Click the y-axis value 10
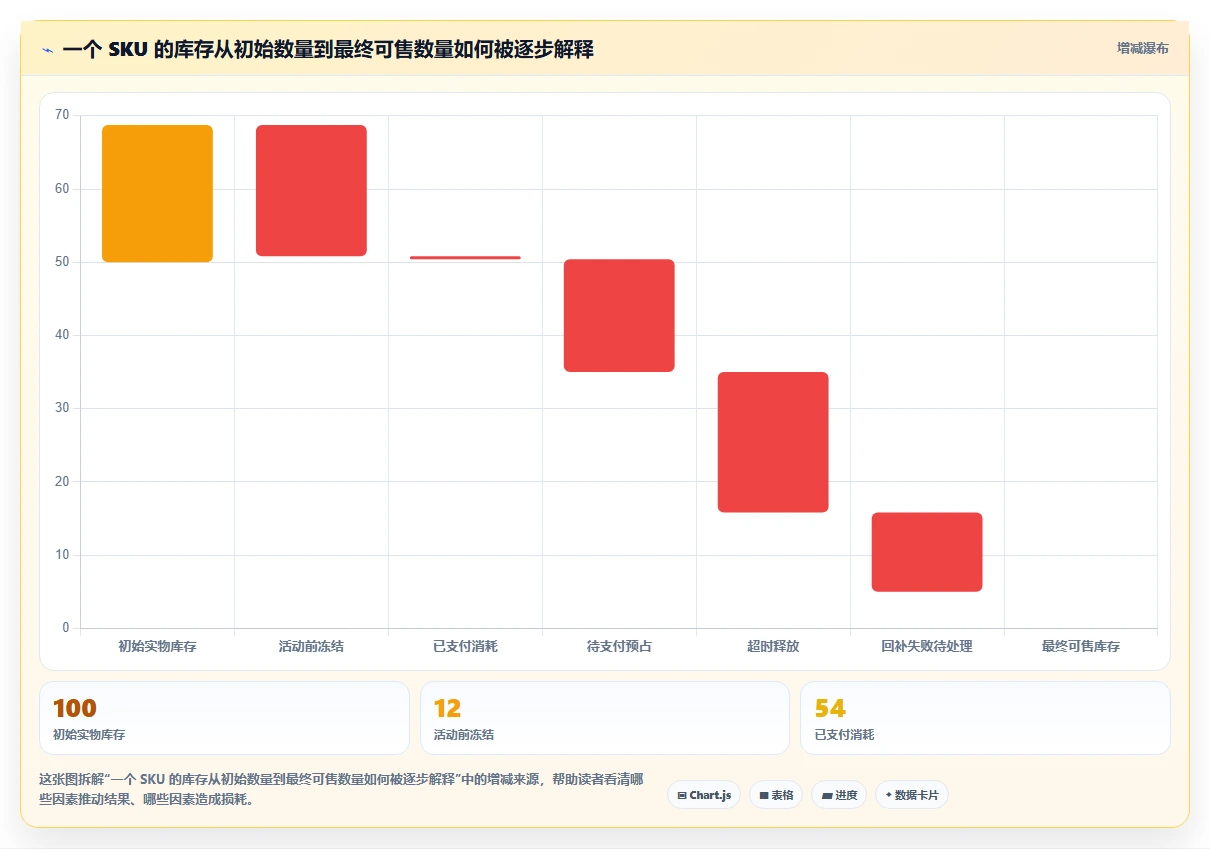Viewport: 1210px width, 849px height. 62,555
